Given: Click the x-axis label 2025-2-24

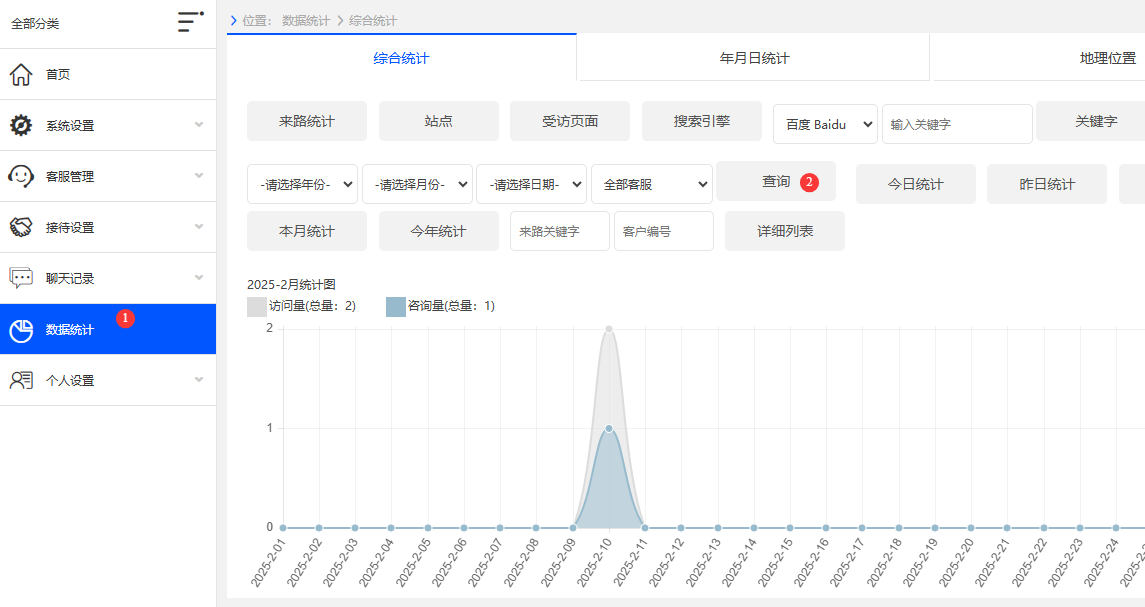Looking at the screenshot, I should pos(1100,562).
